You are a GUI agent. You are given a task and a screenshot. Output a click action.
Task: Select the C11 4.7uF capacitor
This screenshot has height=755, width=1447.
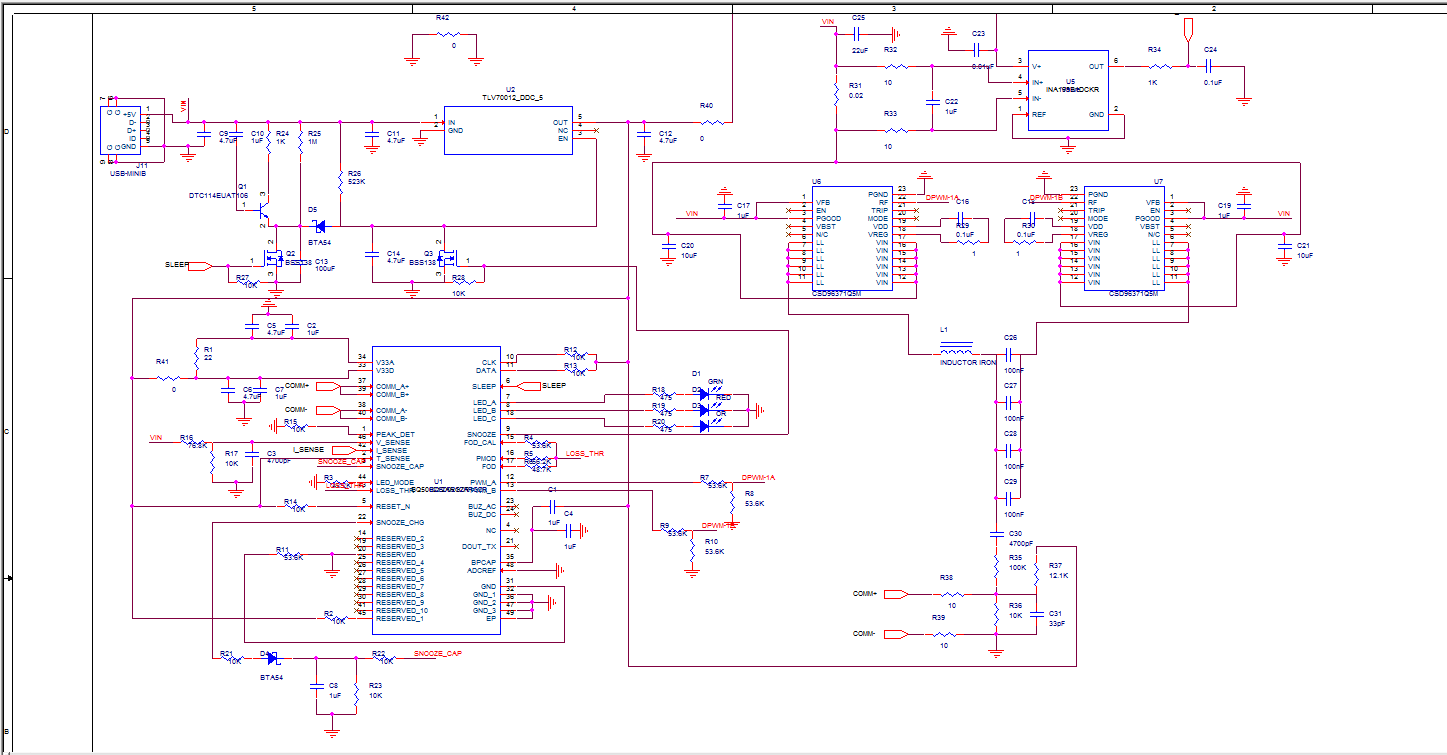(372, 135)
